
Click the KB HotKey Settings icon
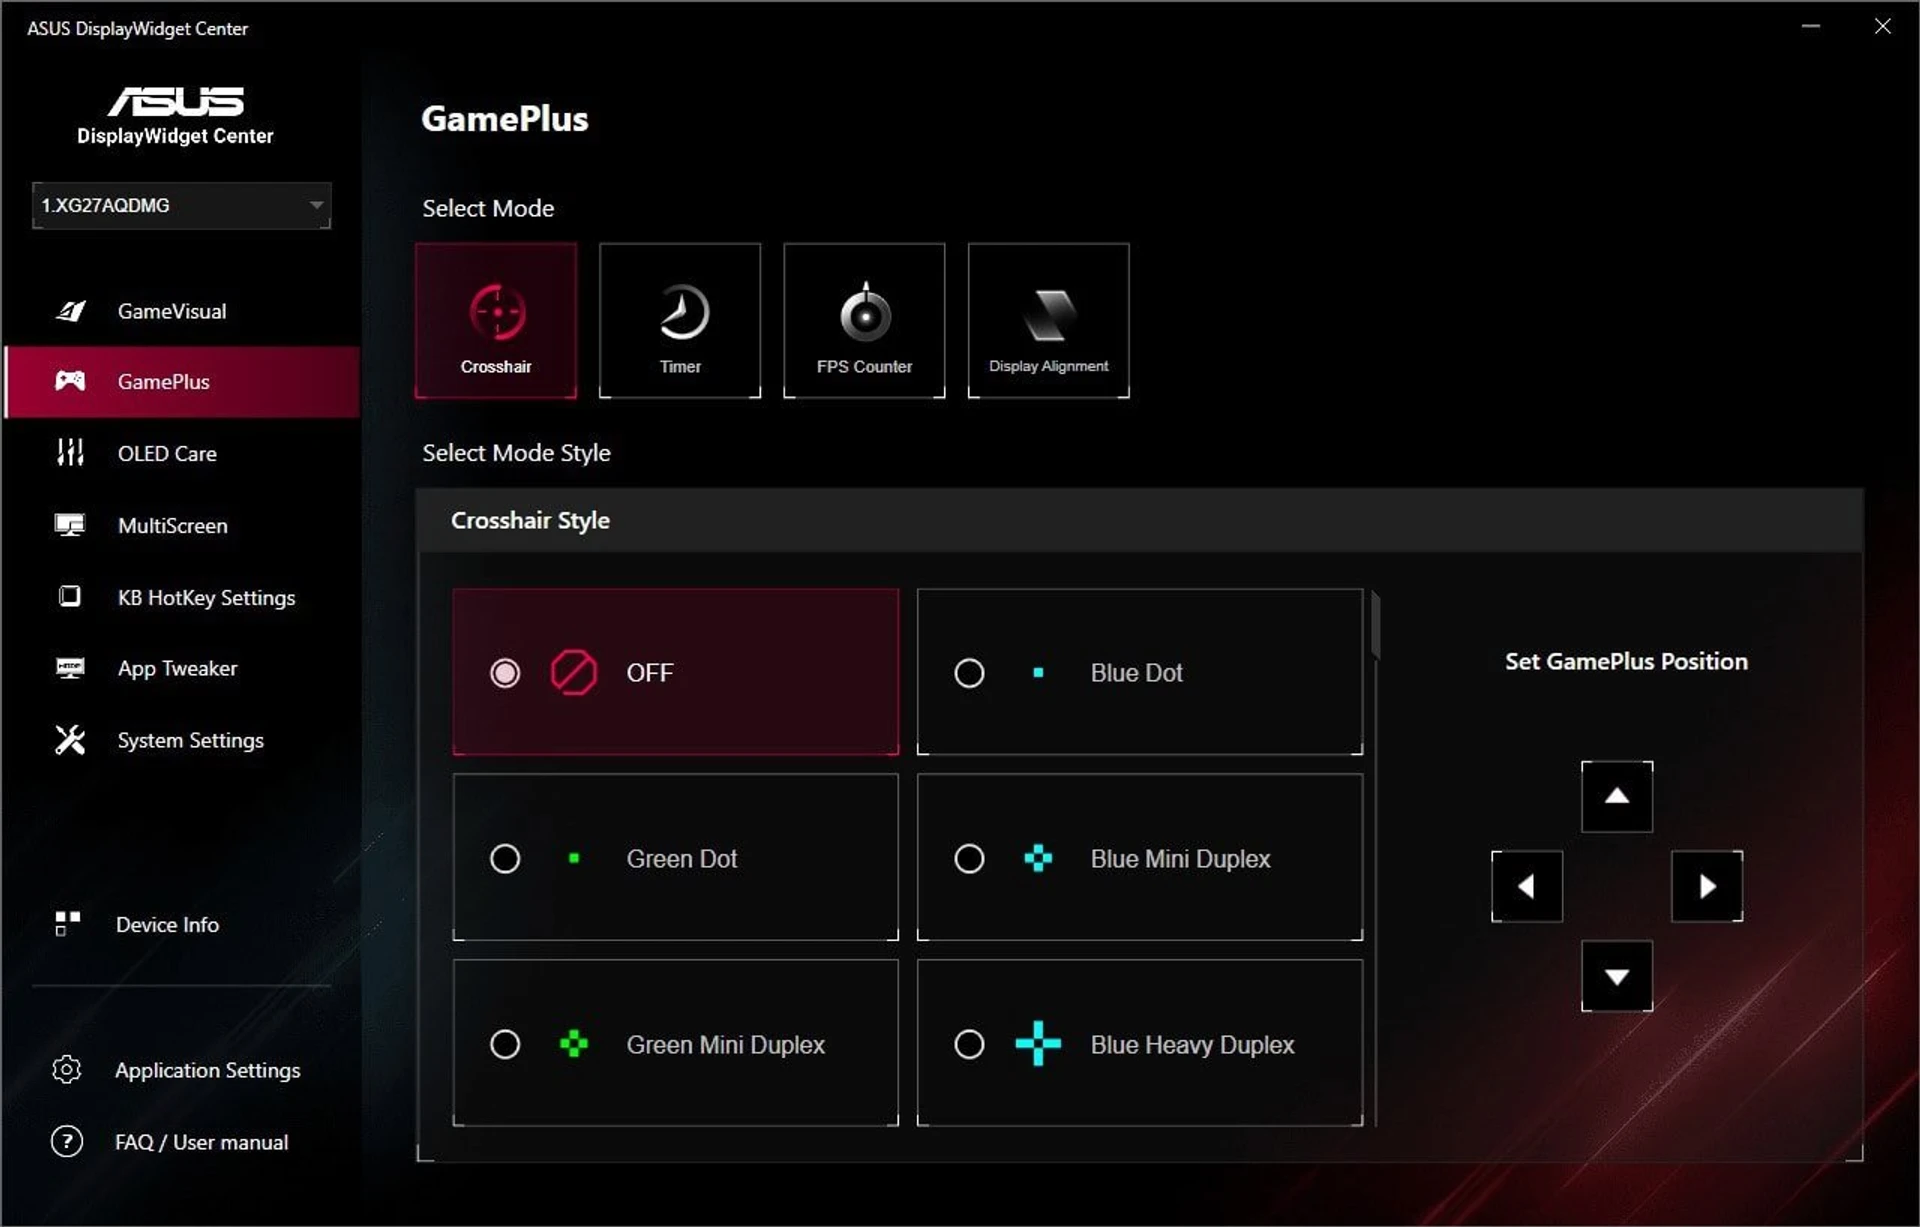click(70, 597)
